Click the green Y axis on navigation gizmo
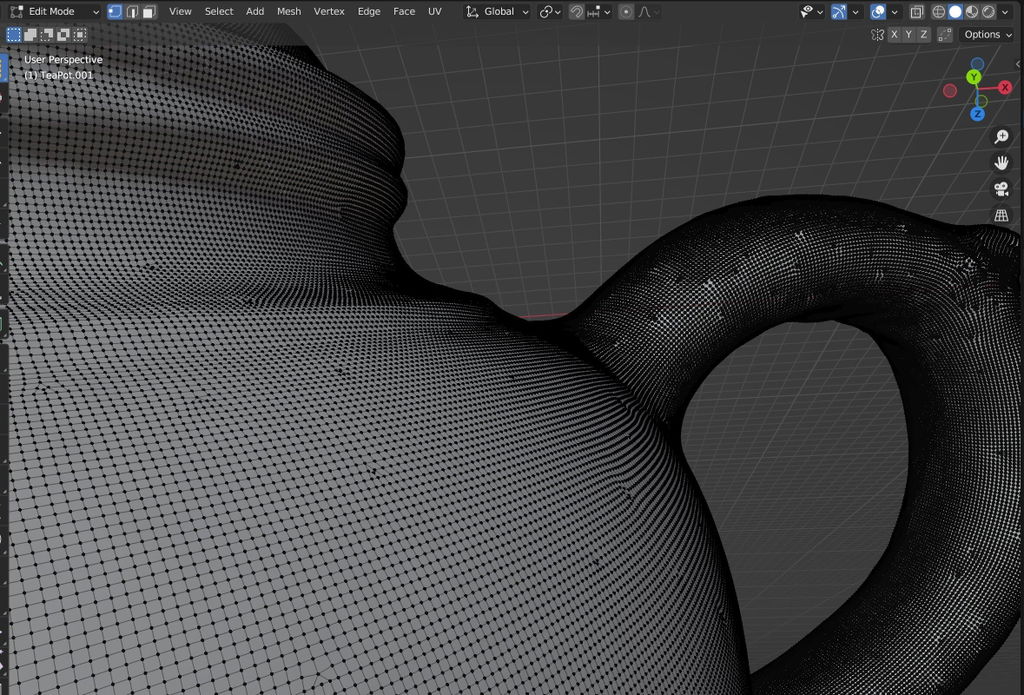1024x695 pixels. coord(974,77)
